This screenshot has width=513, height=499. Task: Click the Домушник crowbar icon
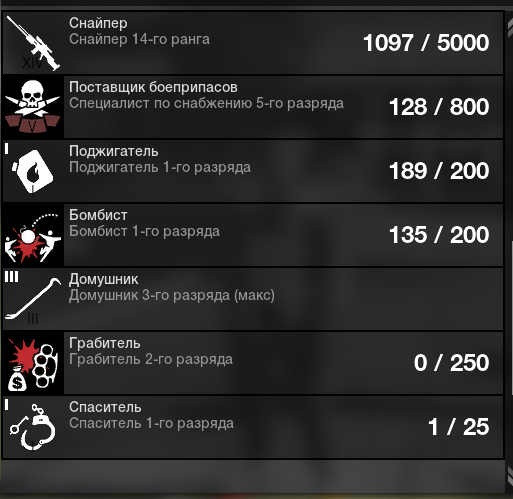click(x=33, y=299)
